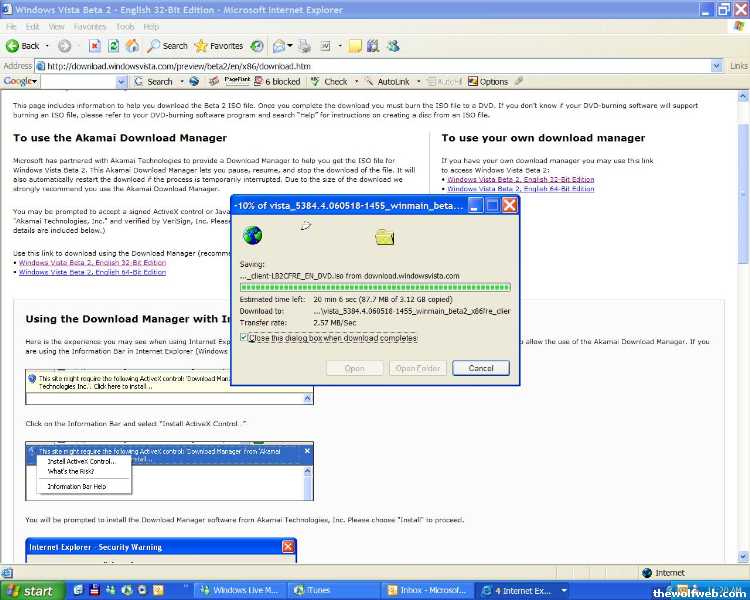Click the Back navigation arrow icon
The image size is (750, 600).
[x=14, y=46]
